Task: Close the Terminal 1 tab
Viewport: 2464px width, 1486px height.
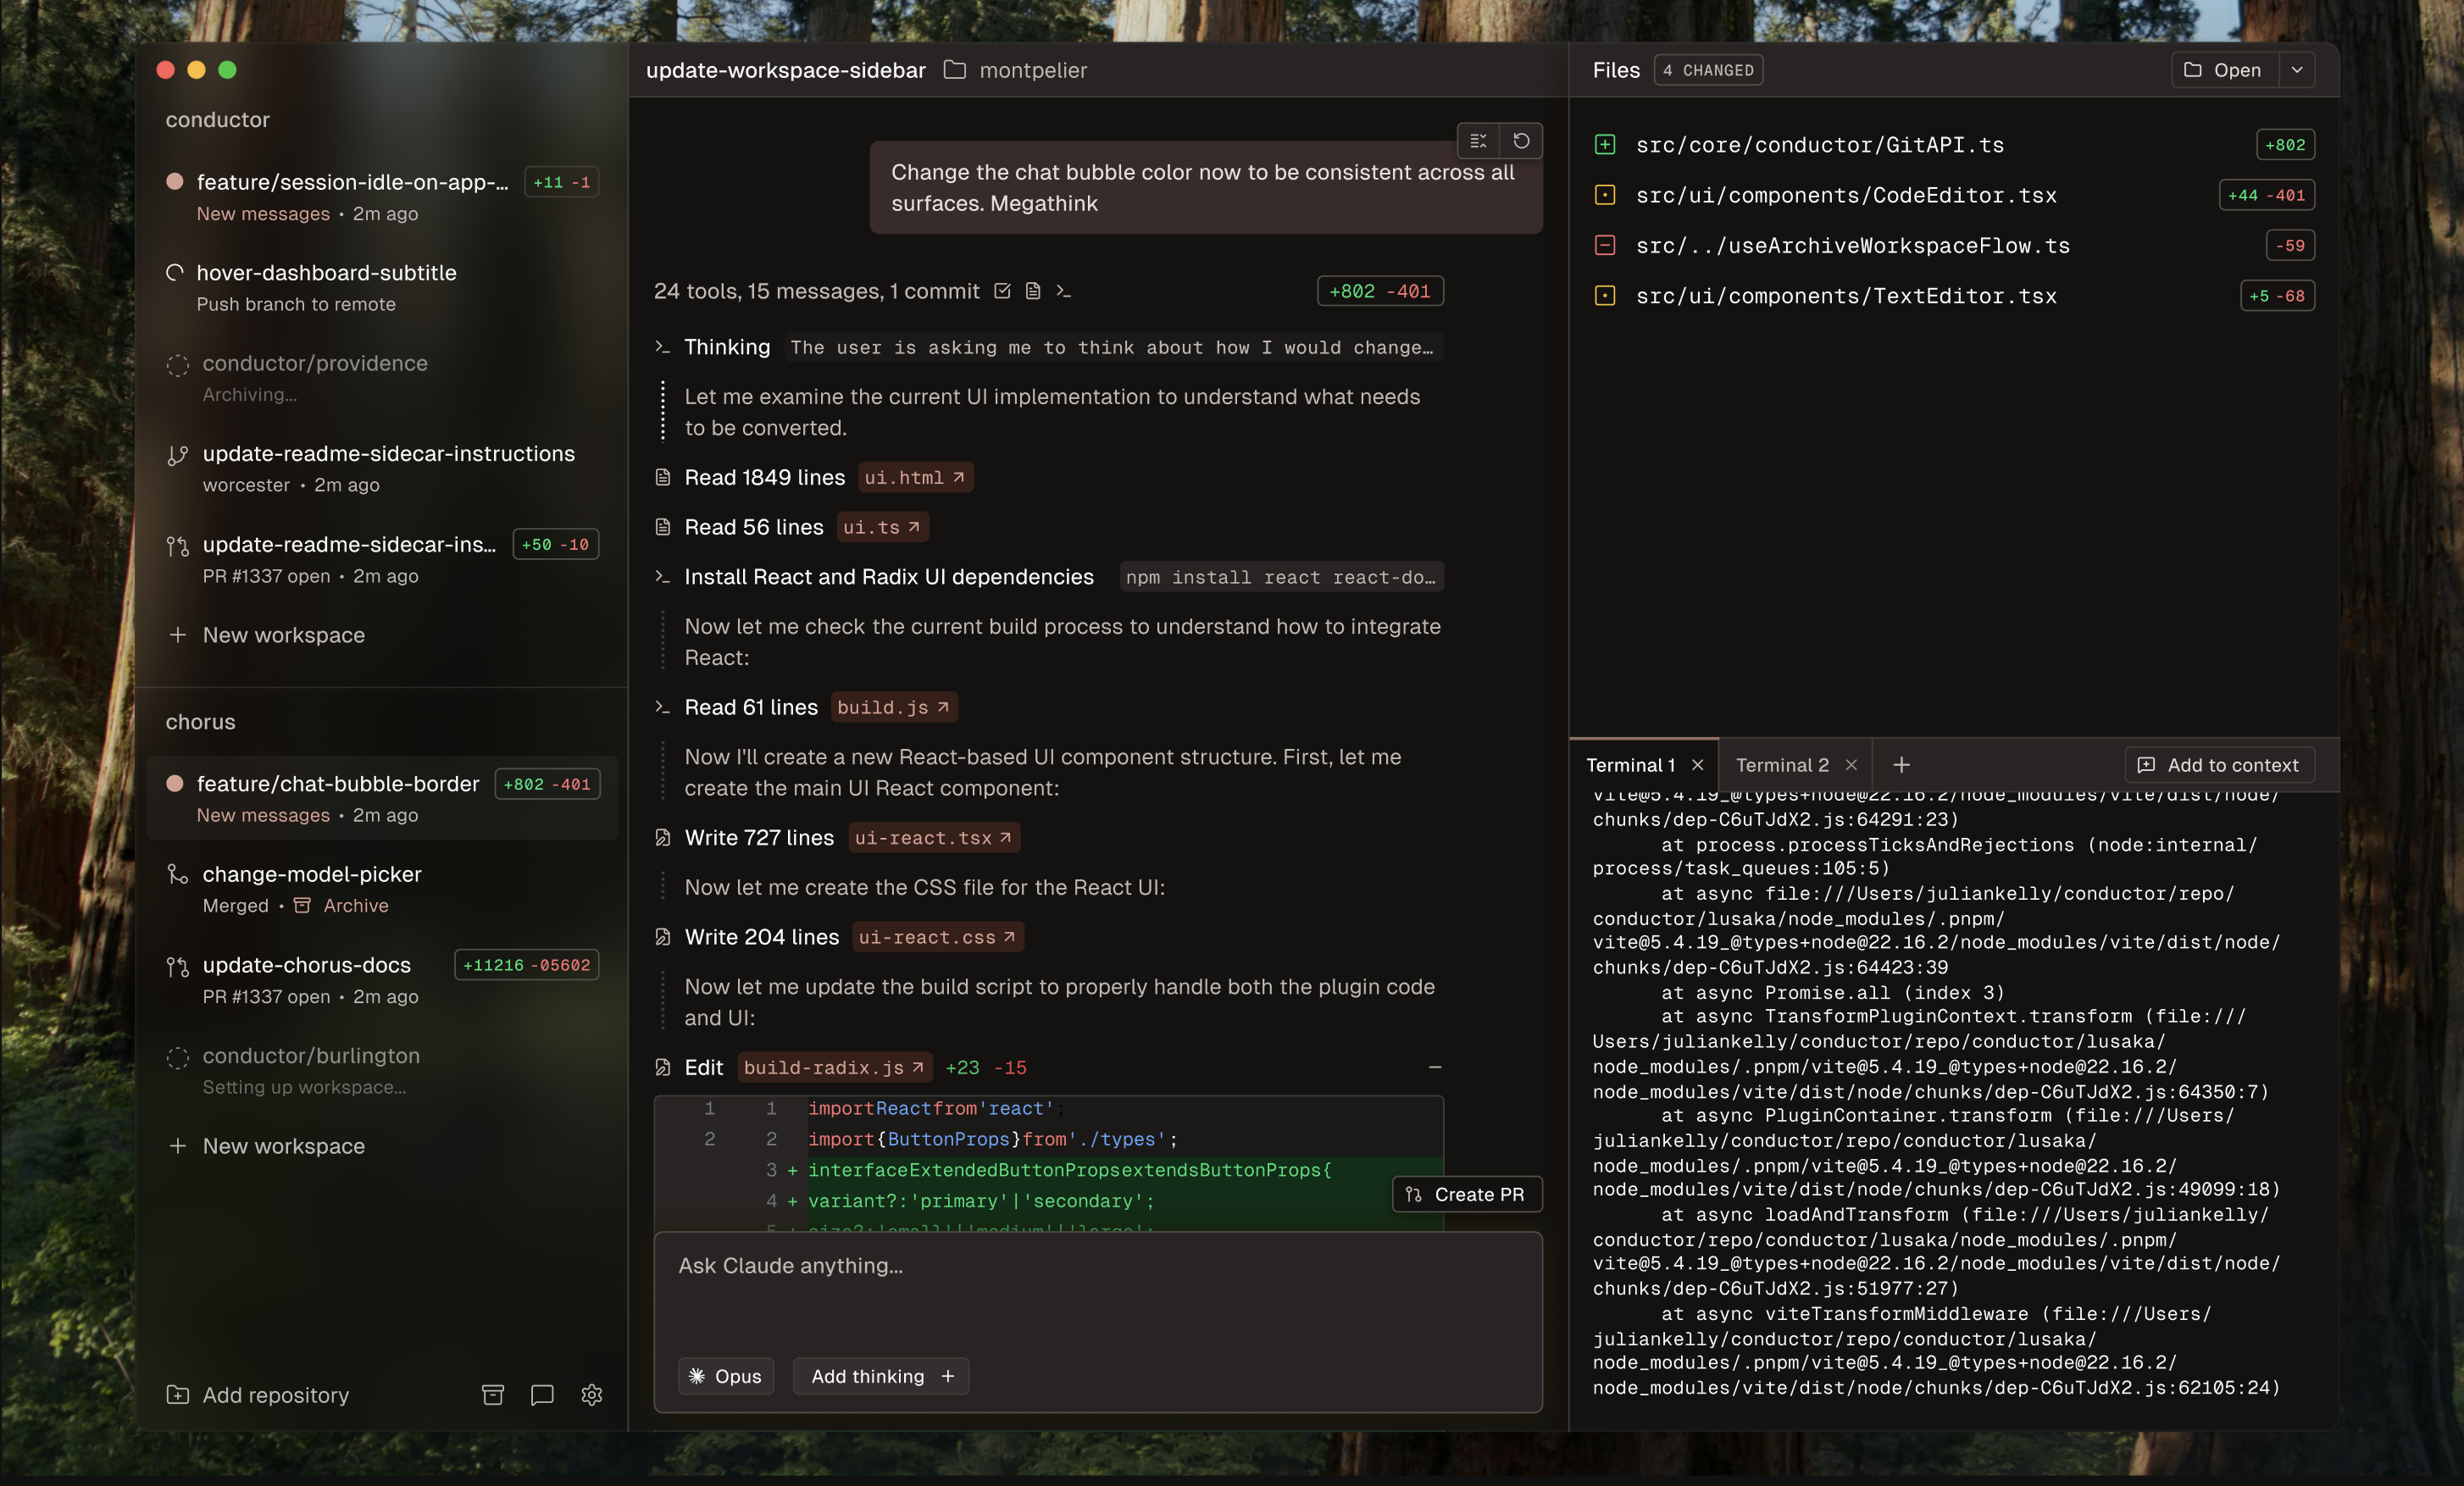Action: (1698, 765)
